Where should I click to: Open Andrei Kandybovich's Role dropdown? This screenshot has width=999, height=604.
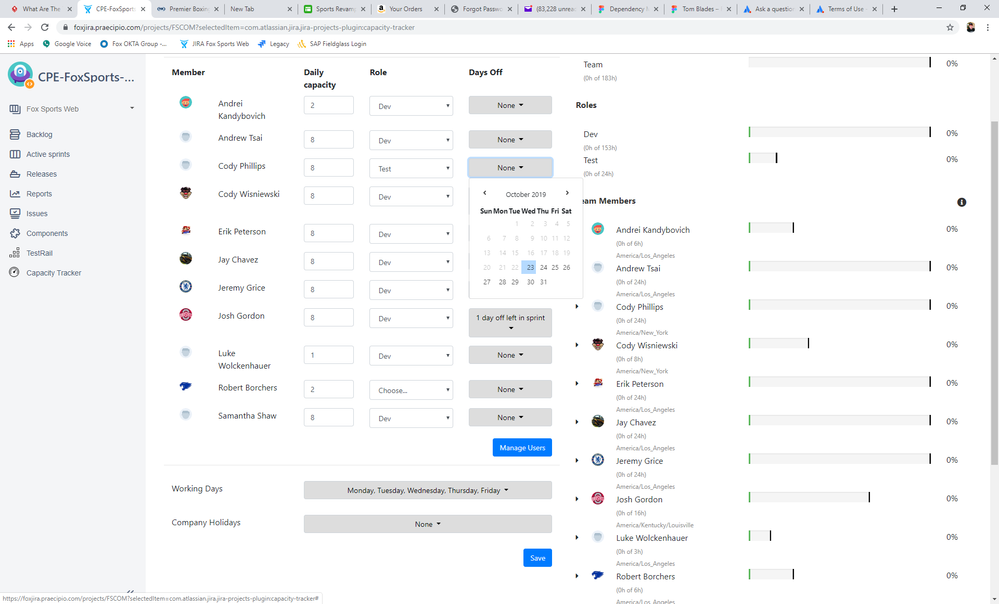click(411, 106)
